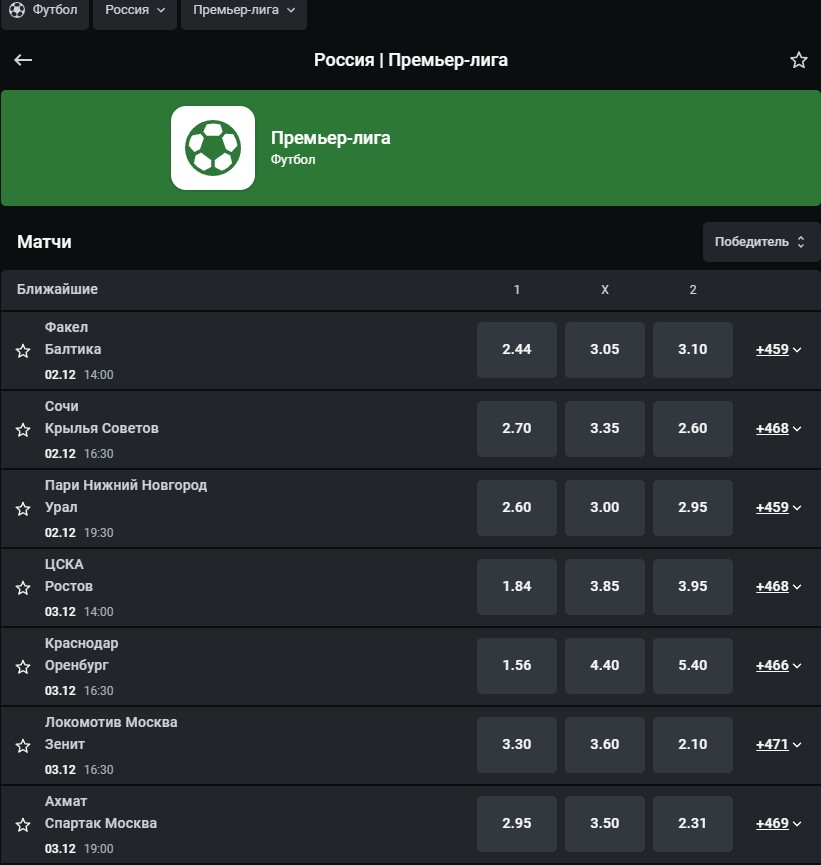
Task: Open the Премьер-лига league dropdown
Action: [244, 11]
